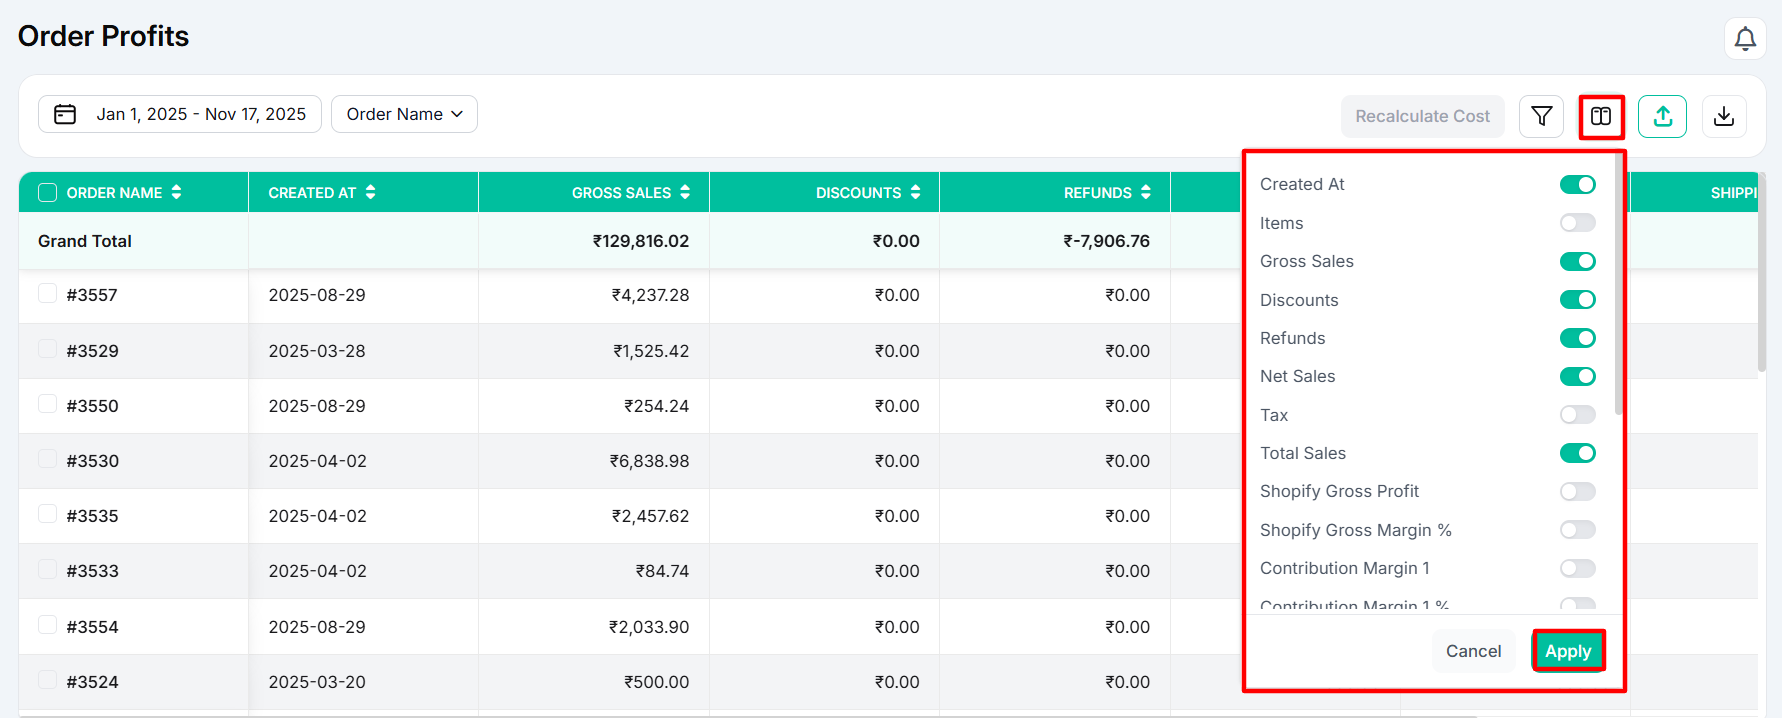The height and width of the screenshot is (718, 1782).
Task: Check the box for order #3557
Action: click(47, 294)
